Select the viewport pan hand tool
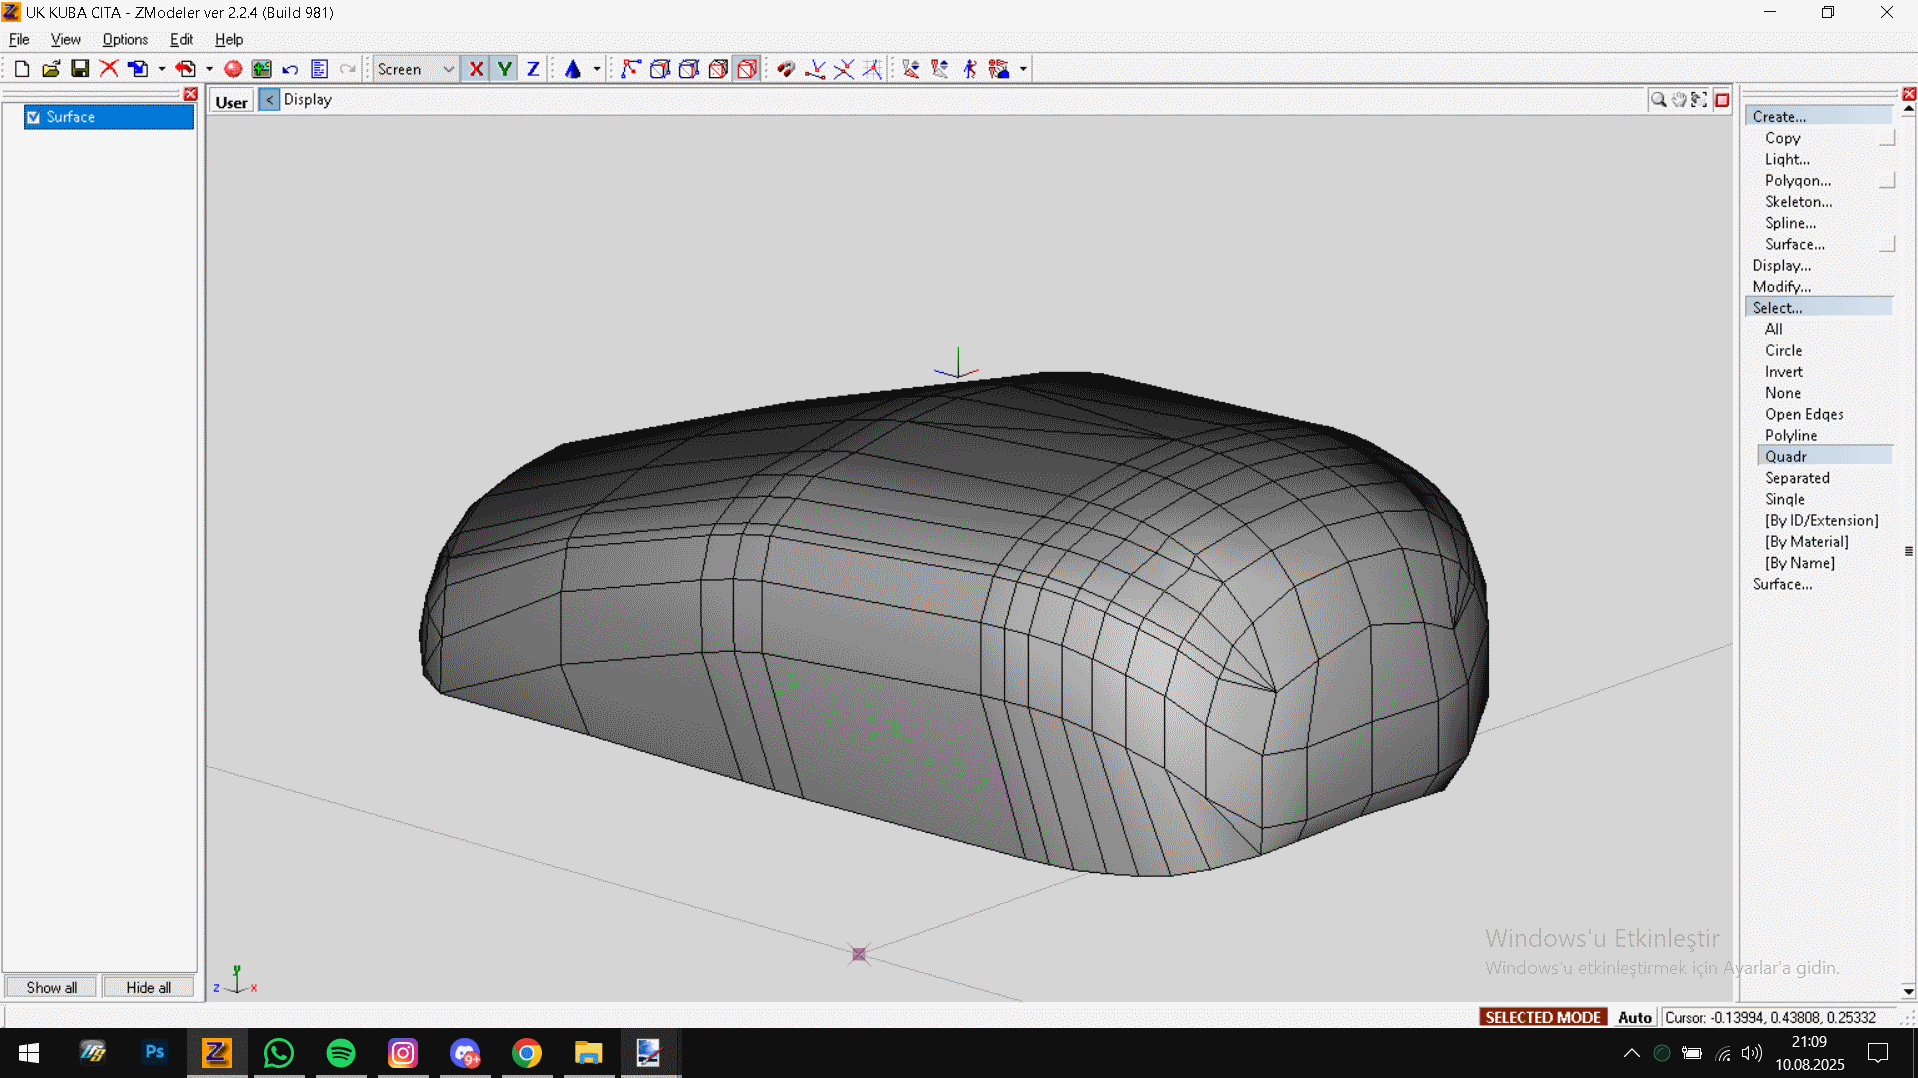The height and width of the screenshot is (1078, 1918). click(x=1679, y=100)
